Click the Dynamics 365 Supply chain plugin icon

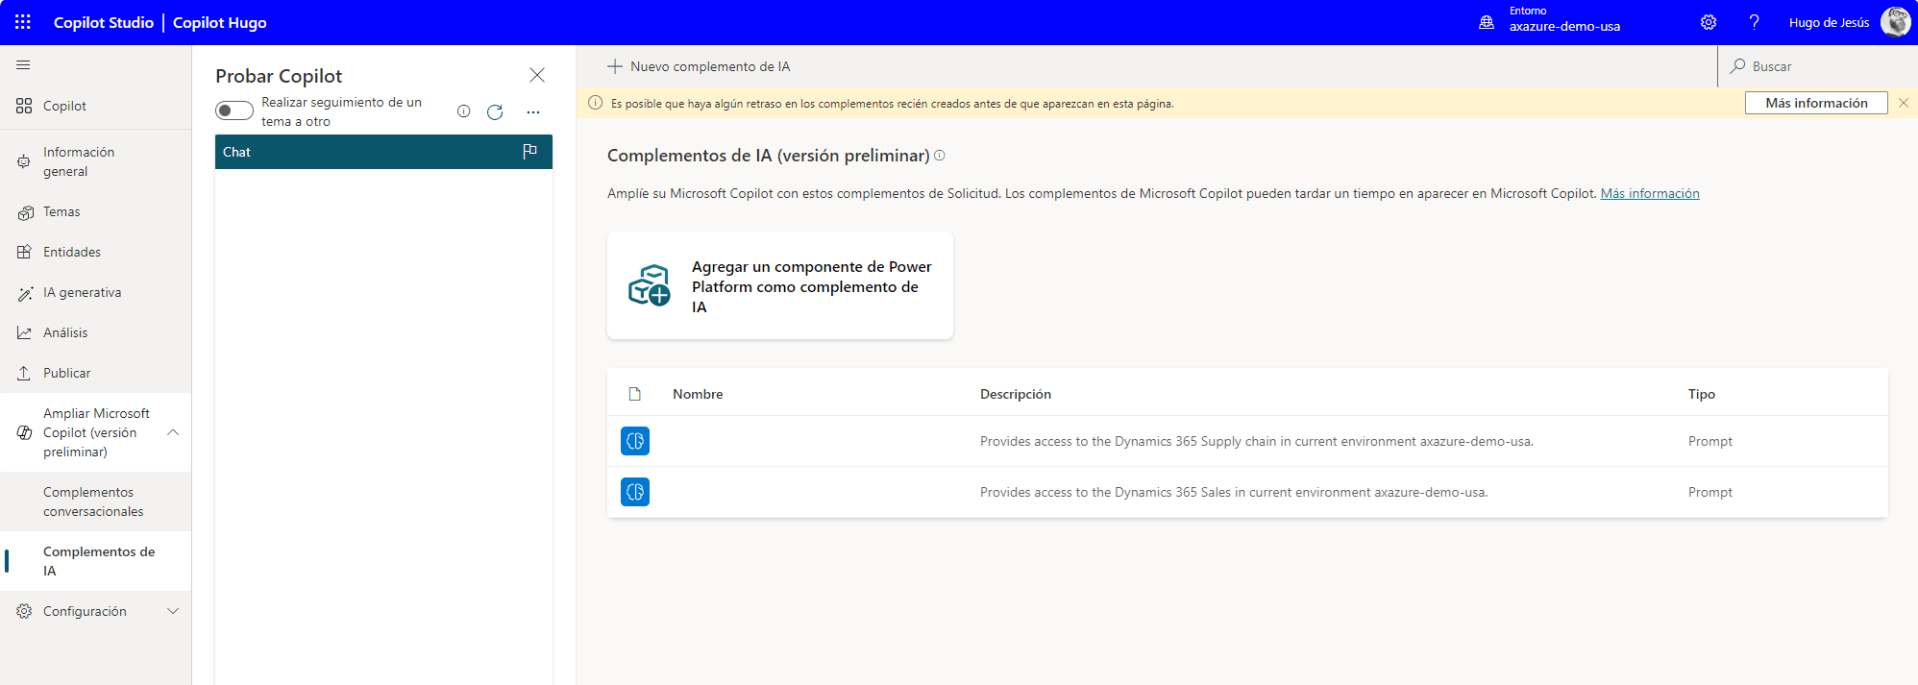click(635, 441)
